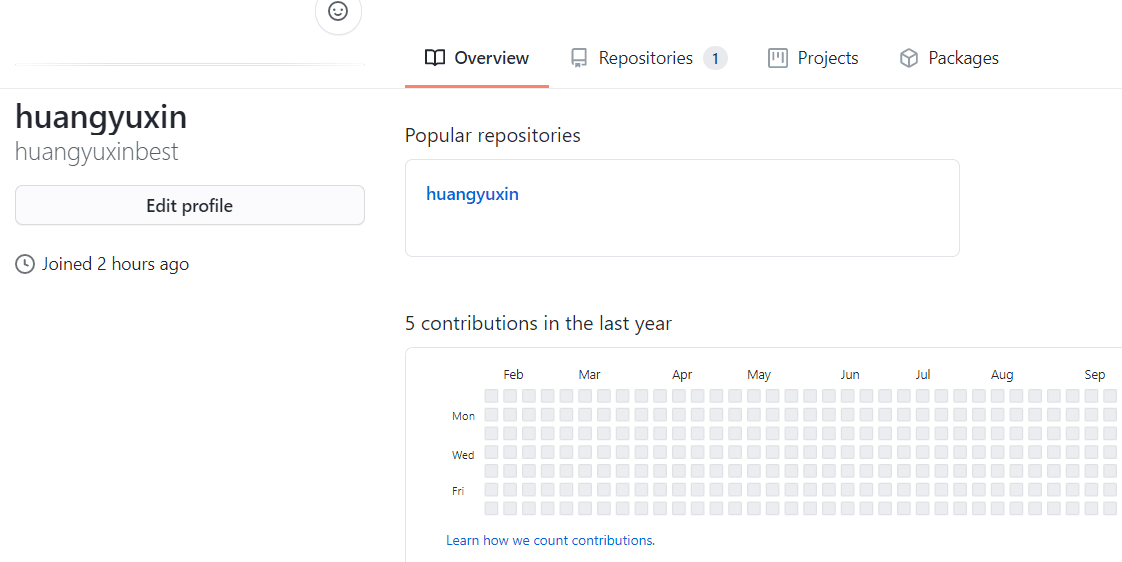
Task: Click the Overview book icon
Action: pos(434,58)
